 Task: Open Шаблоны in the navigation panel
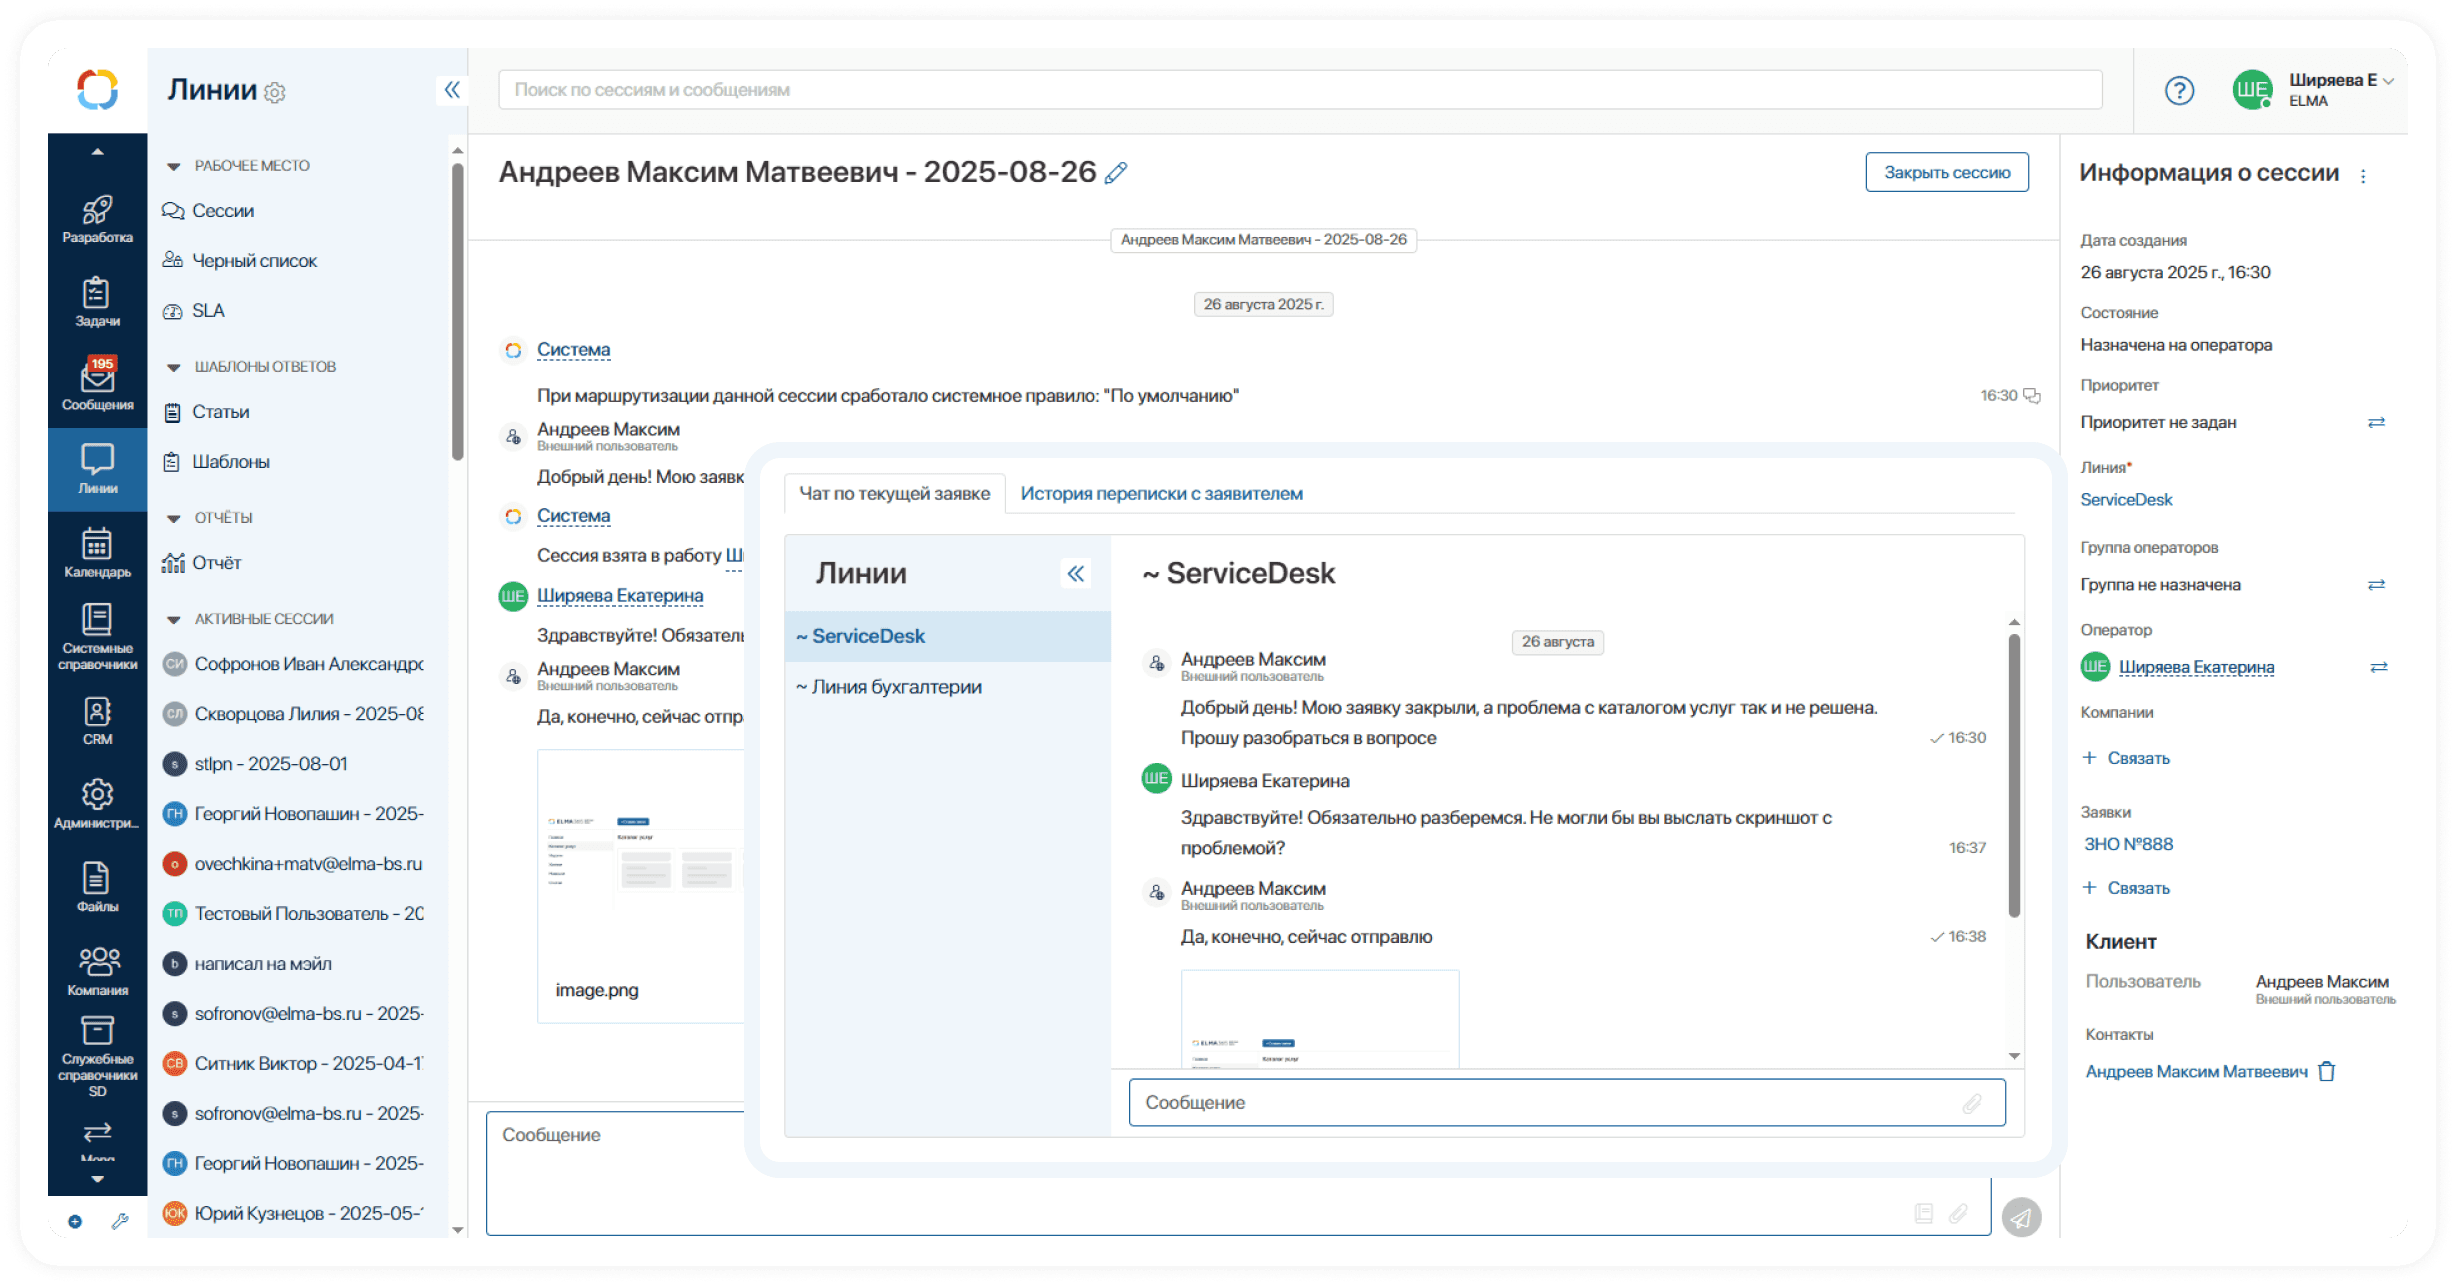click(x=216, y=462)
